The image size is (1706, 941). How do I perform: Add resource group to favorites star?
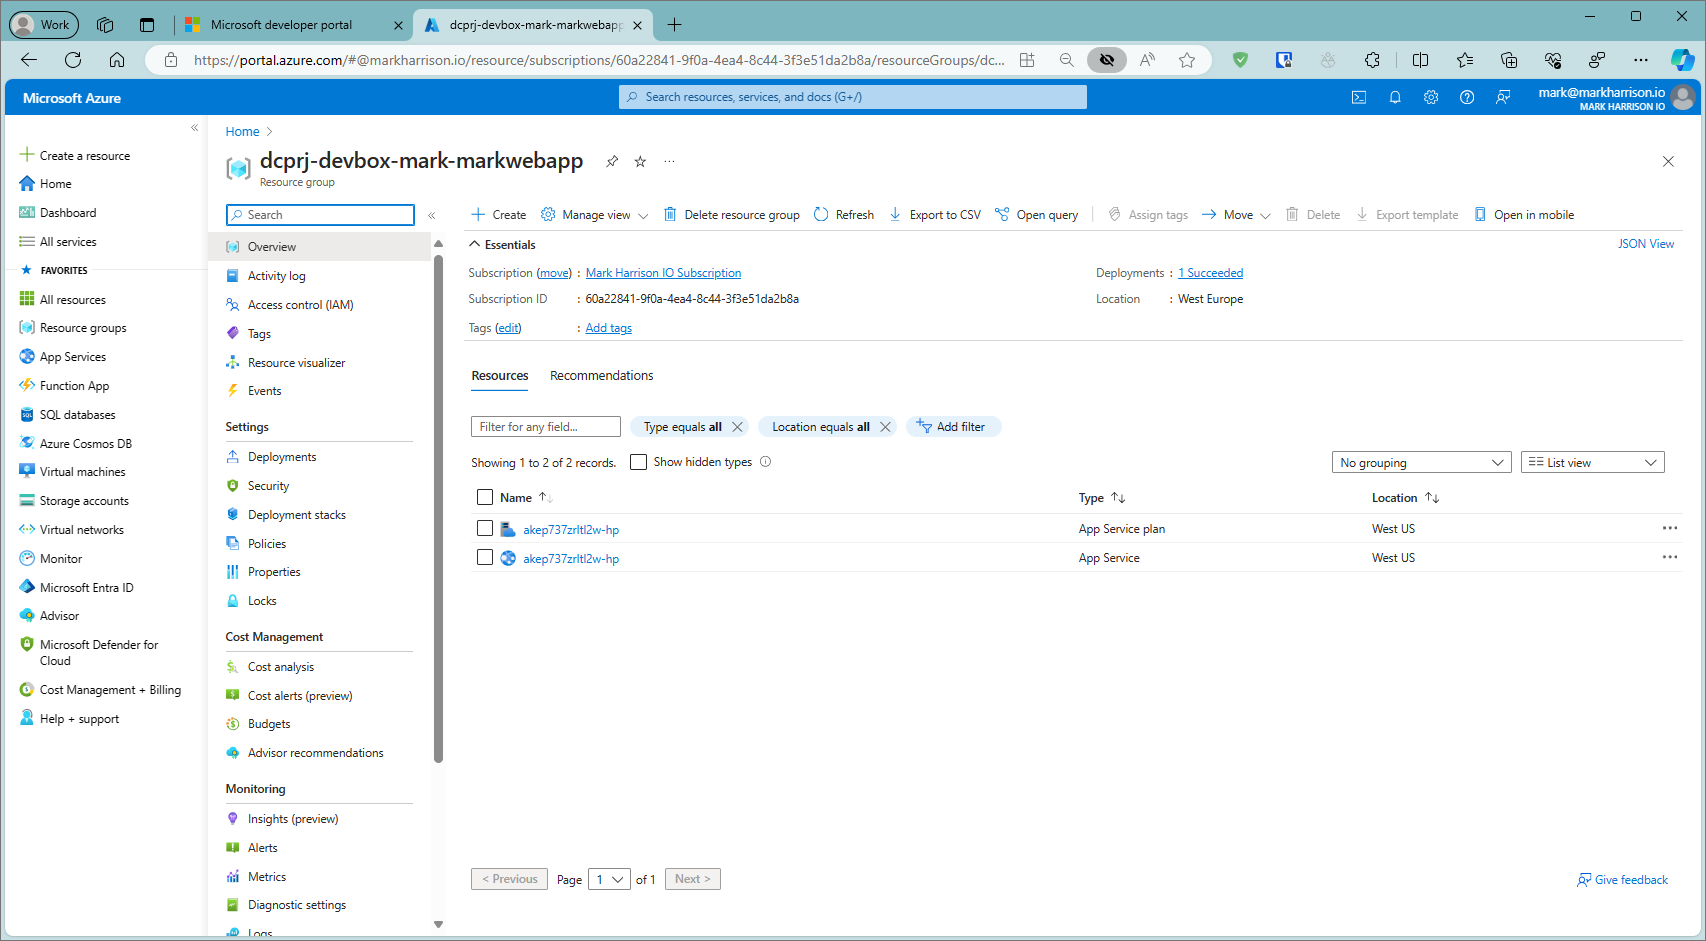pyautogui.click(x=640, y=161)
